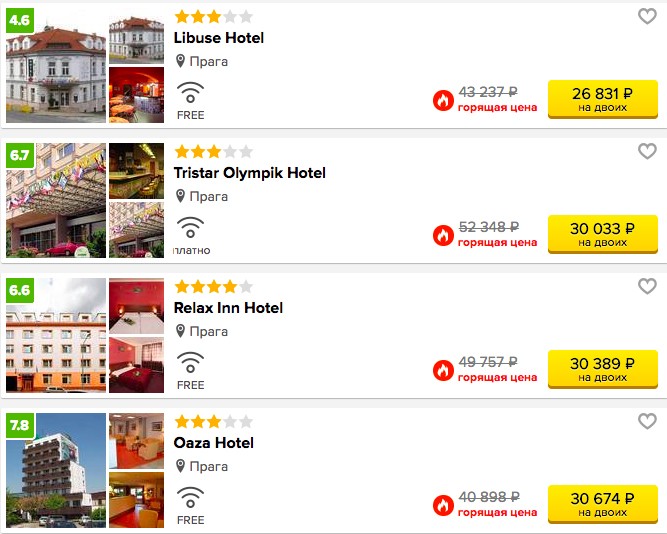Click the Прага location pin for Oaza Hotel
The width and height of the screenshot is (667, 534).
180,466
